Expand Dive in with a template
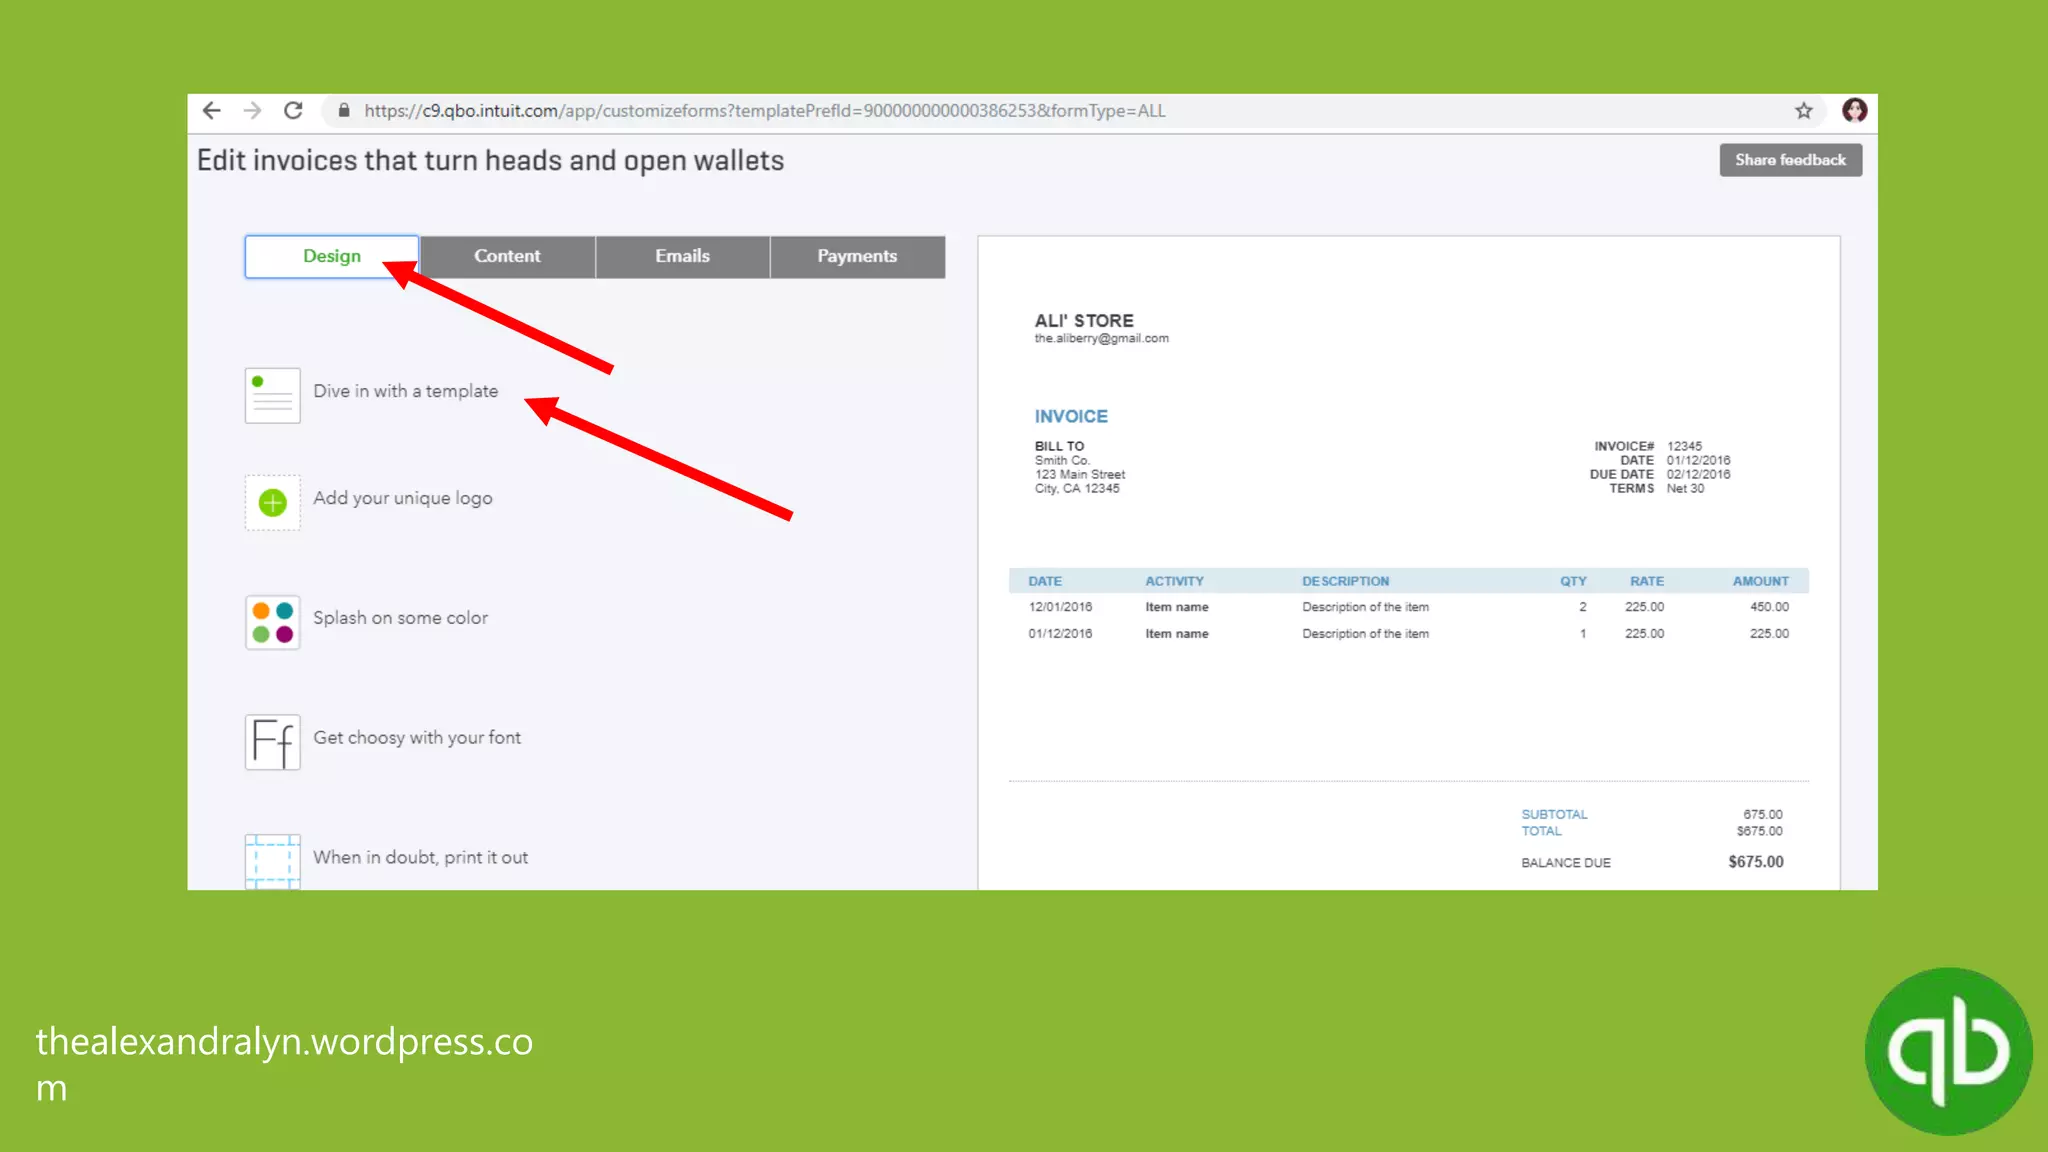Image resolution: width=2048 pixels, height=1152 pixels. 405,391
